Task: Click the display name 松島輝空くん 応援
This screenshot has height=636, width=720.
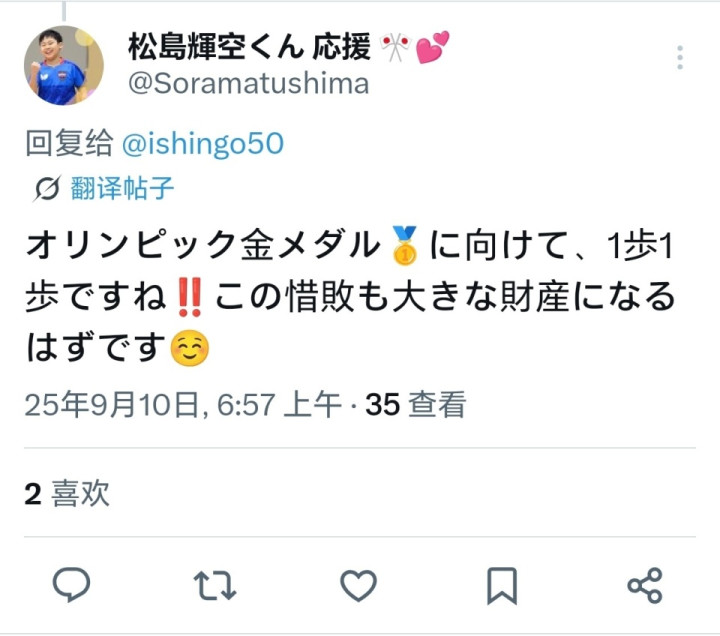Action: pos(250,47)
